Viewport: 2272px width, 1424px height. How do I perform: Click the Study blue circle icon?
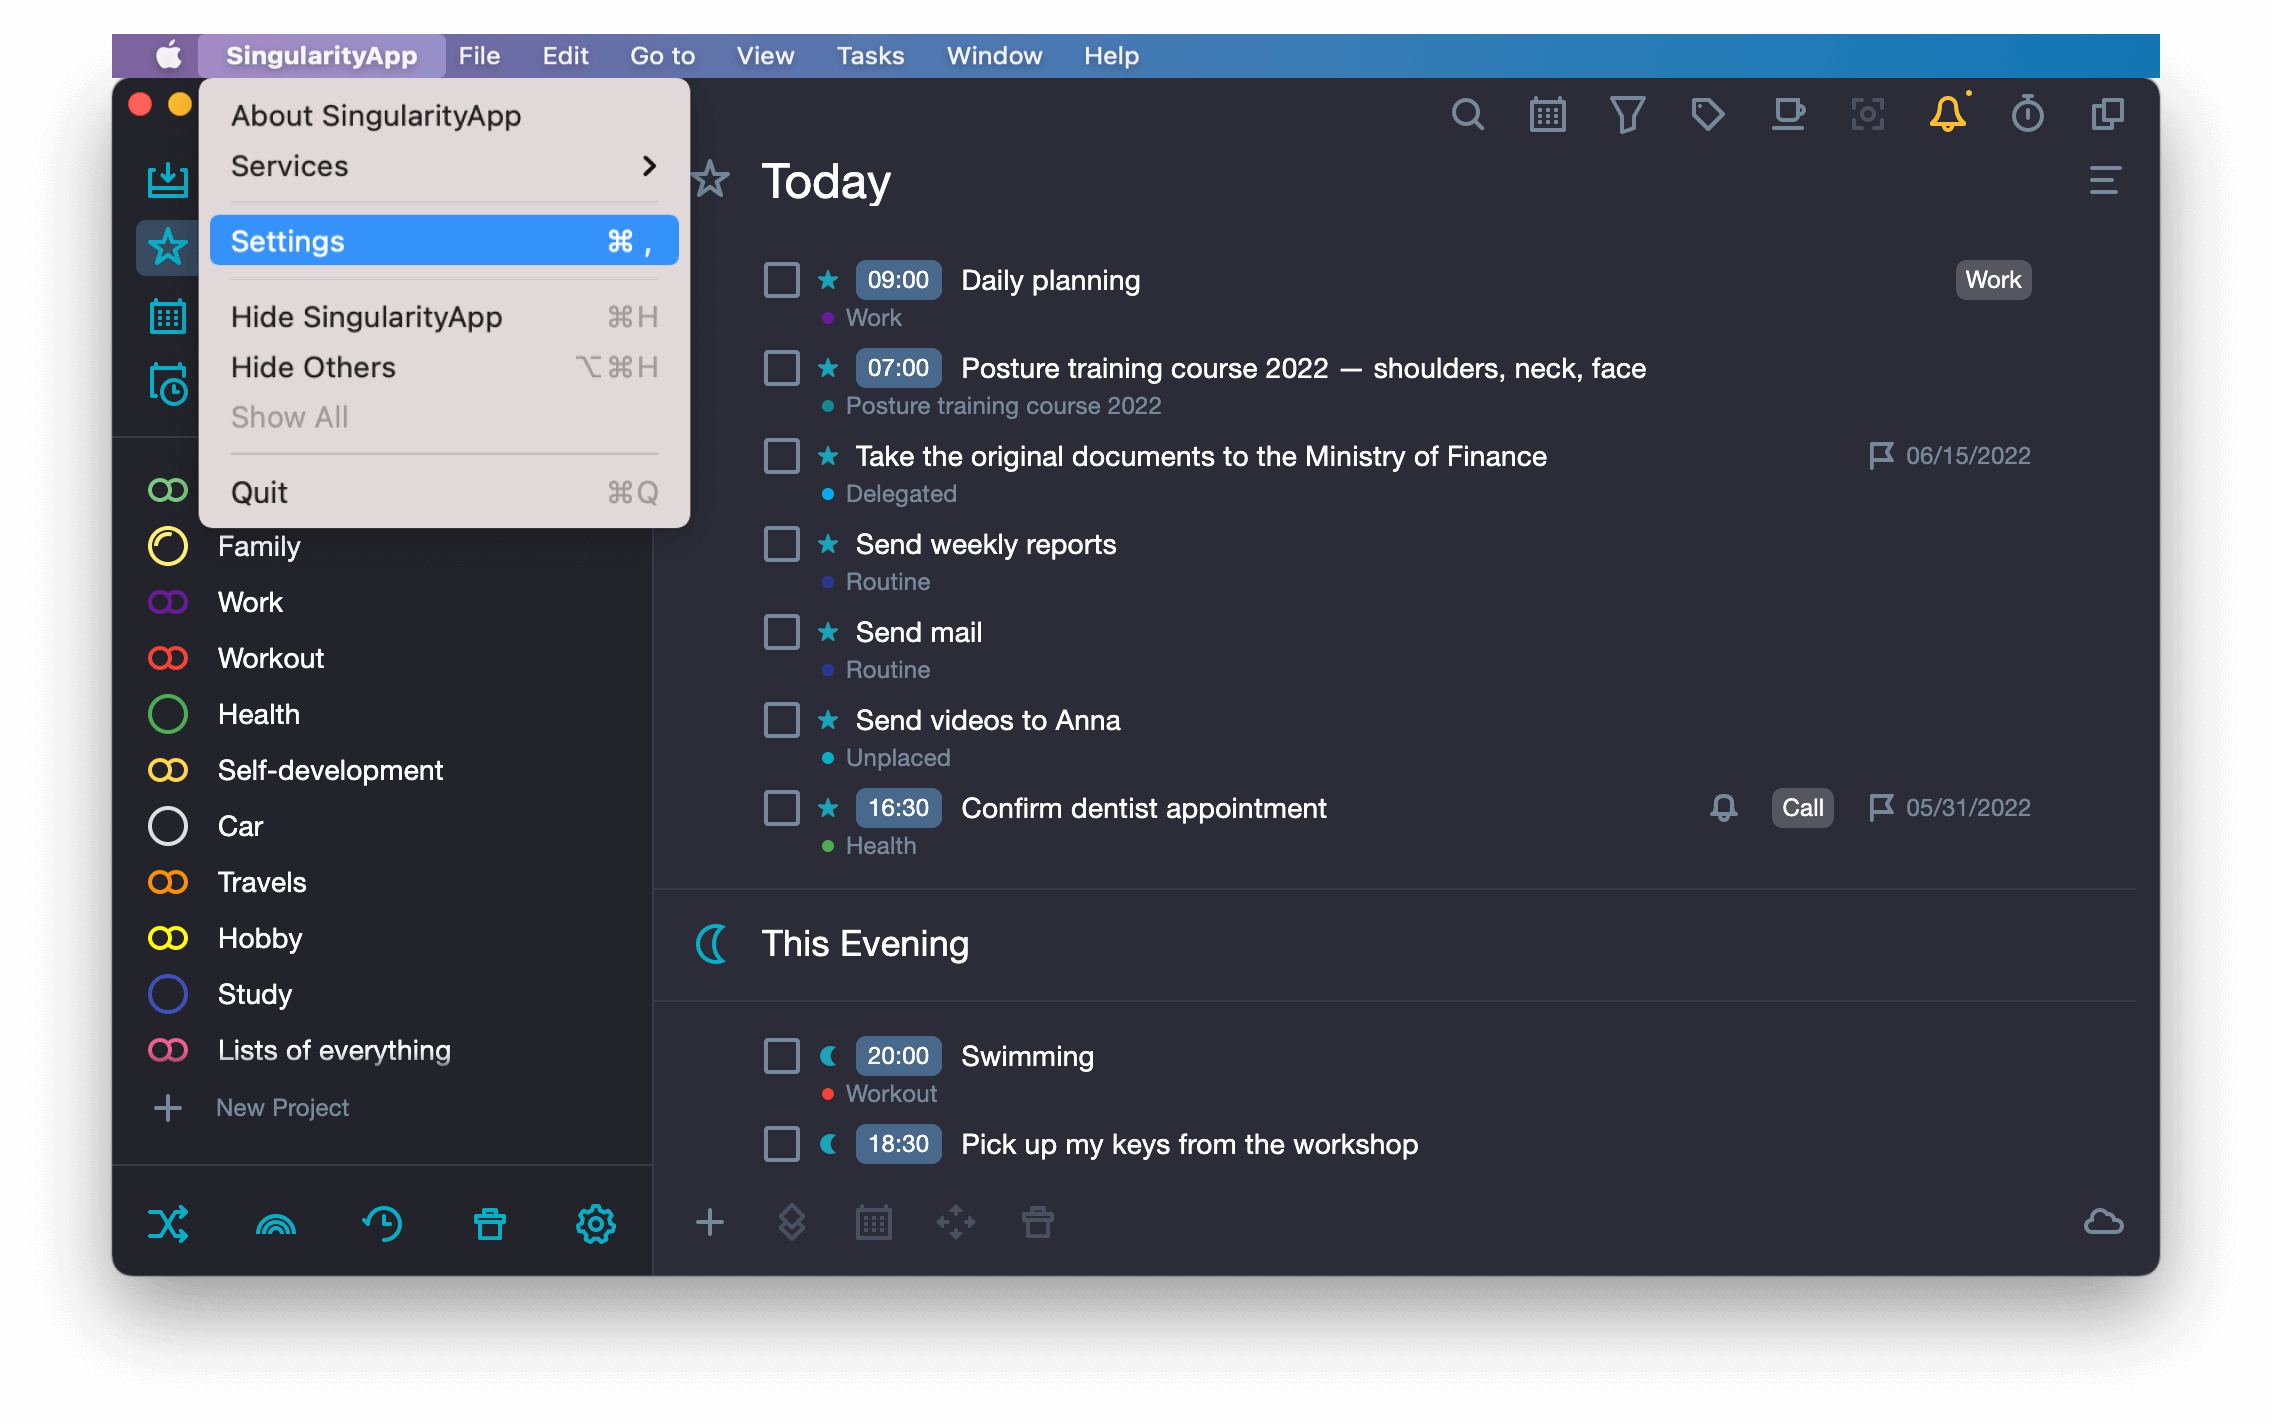click(x=167, y=995)
